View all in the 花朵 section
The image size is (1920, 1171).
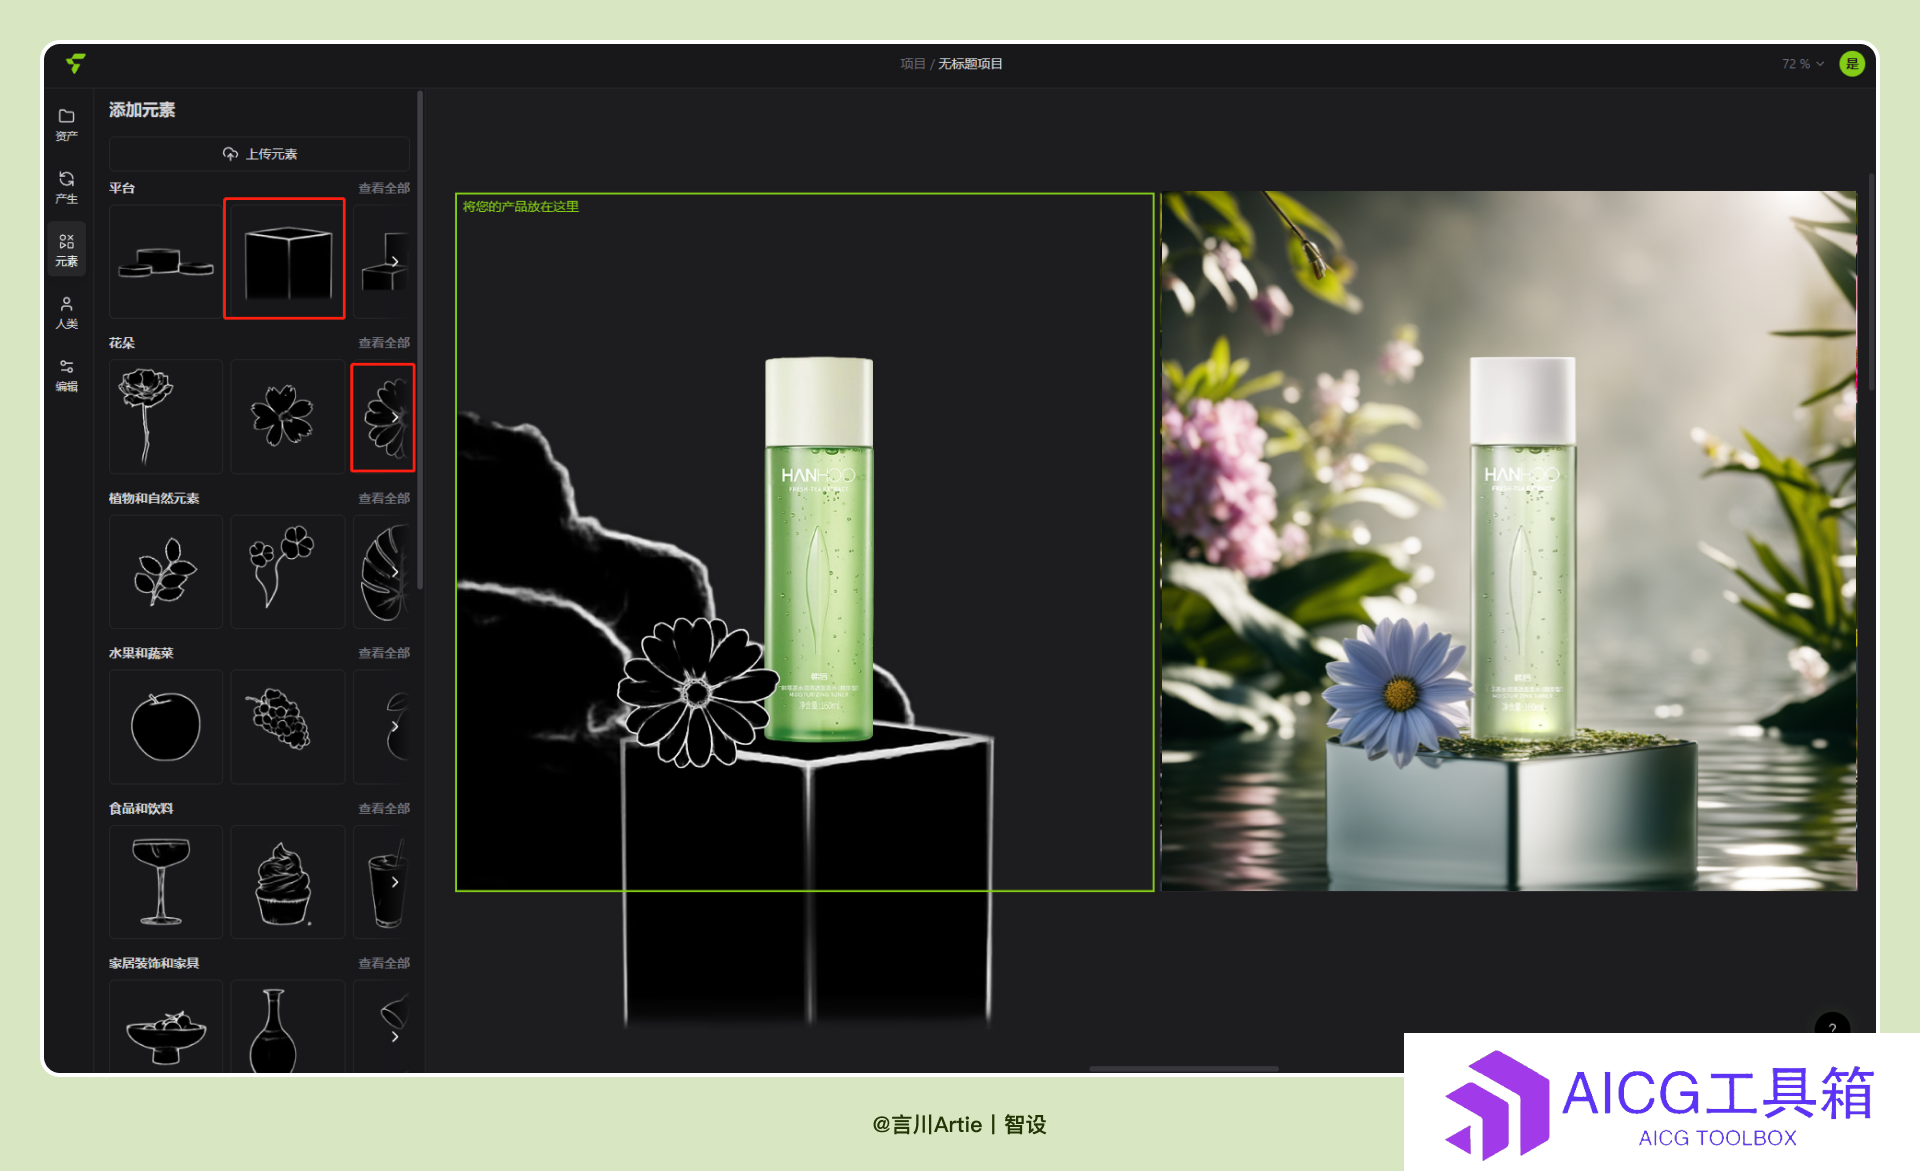pyautogui.click(x=384, y=343)
